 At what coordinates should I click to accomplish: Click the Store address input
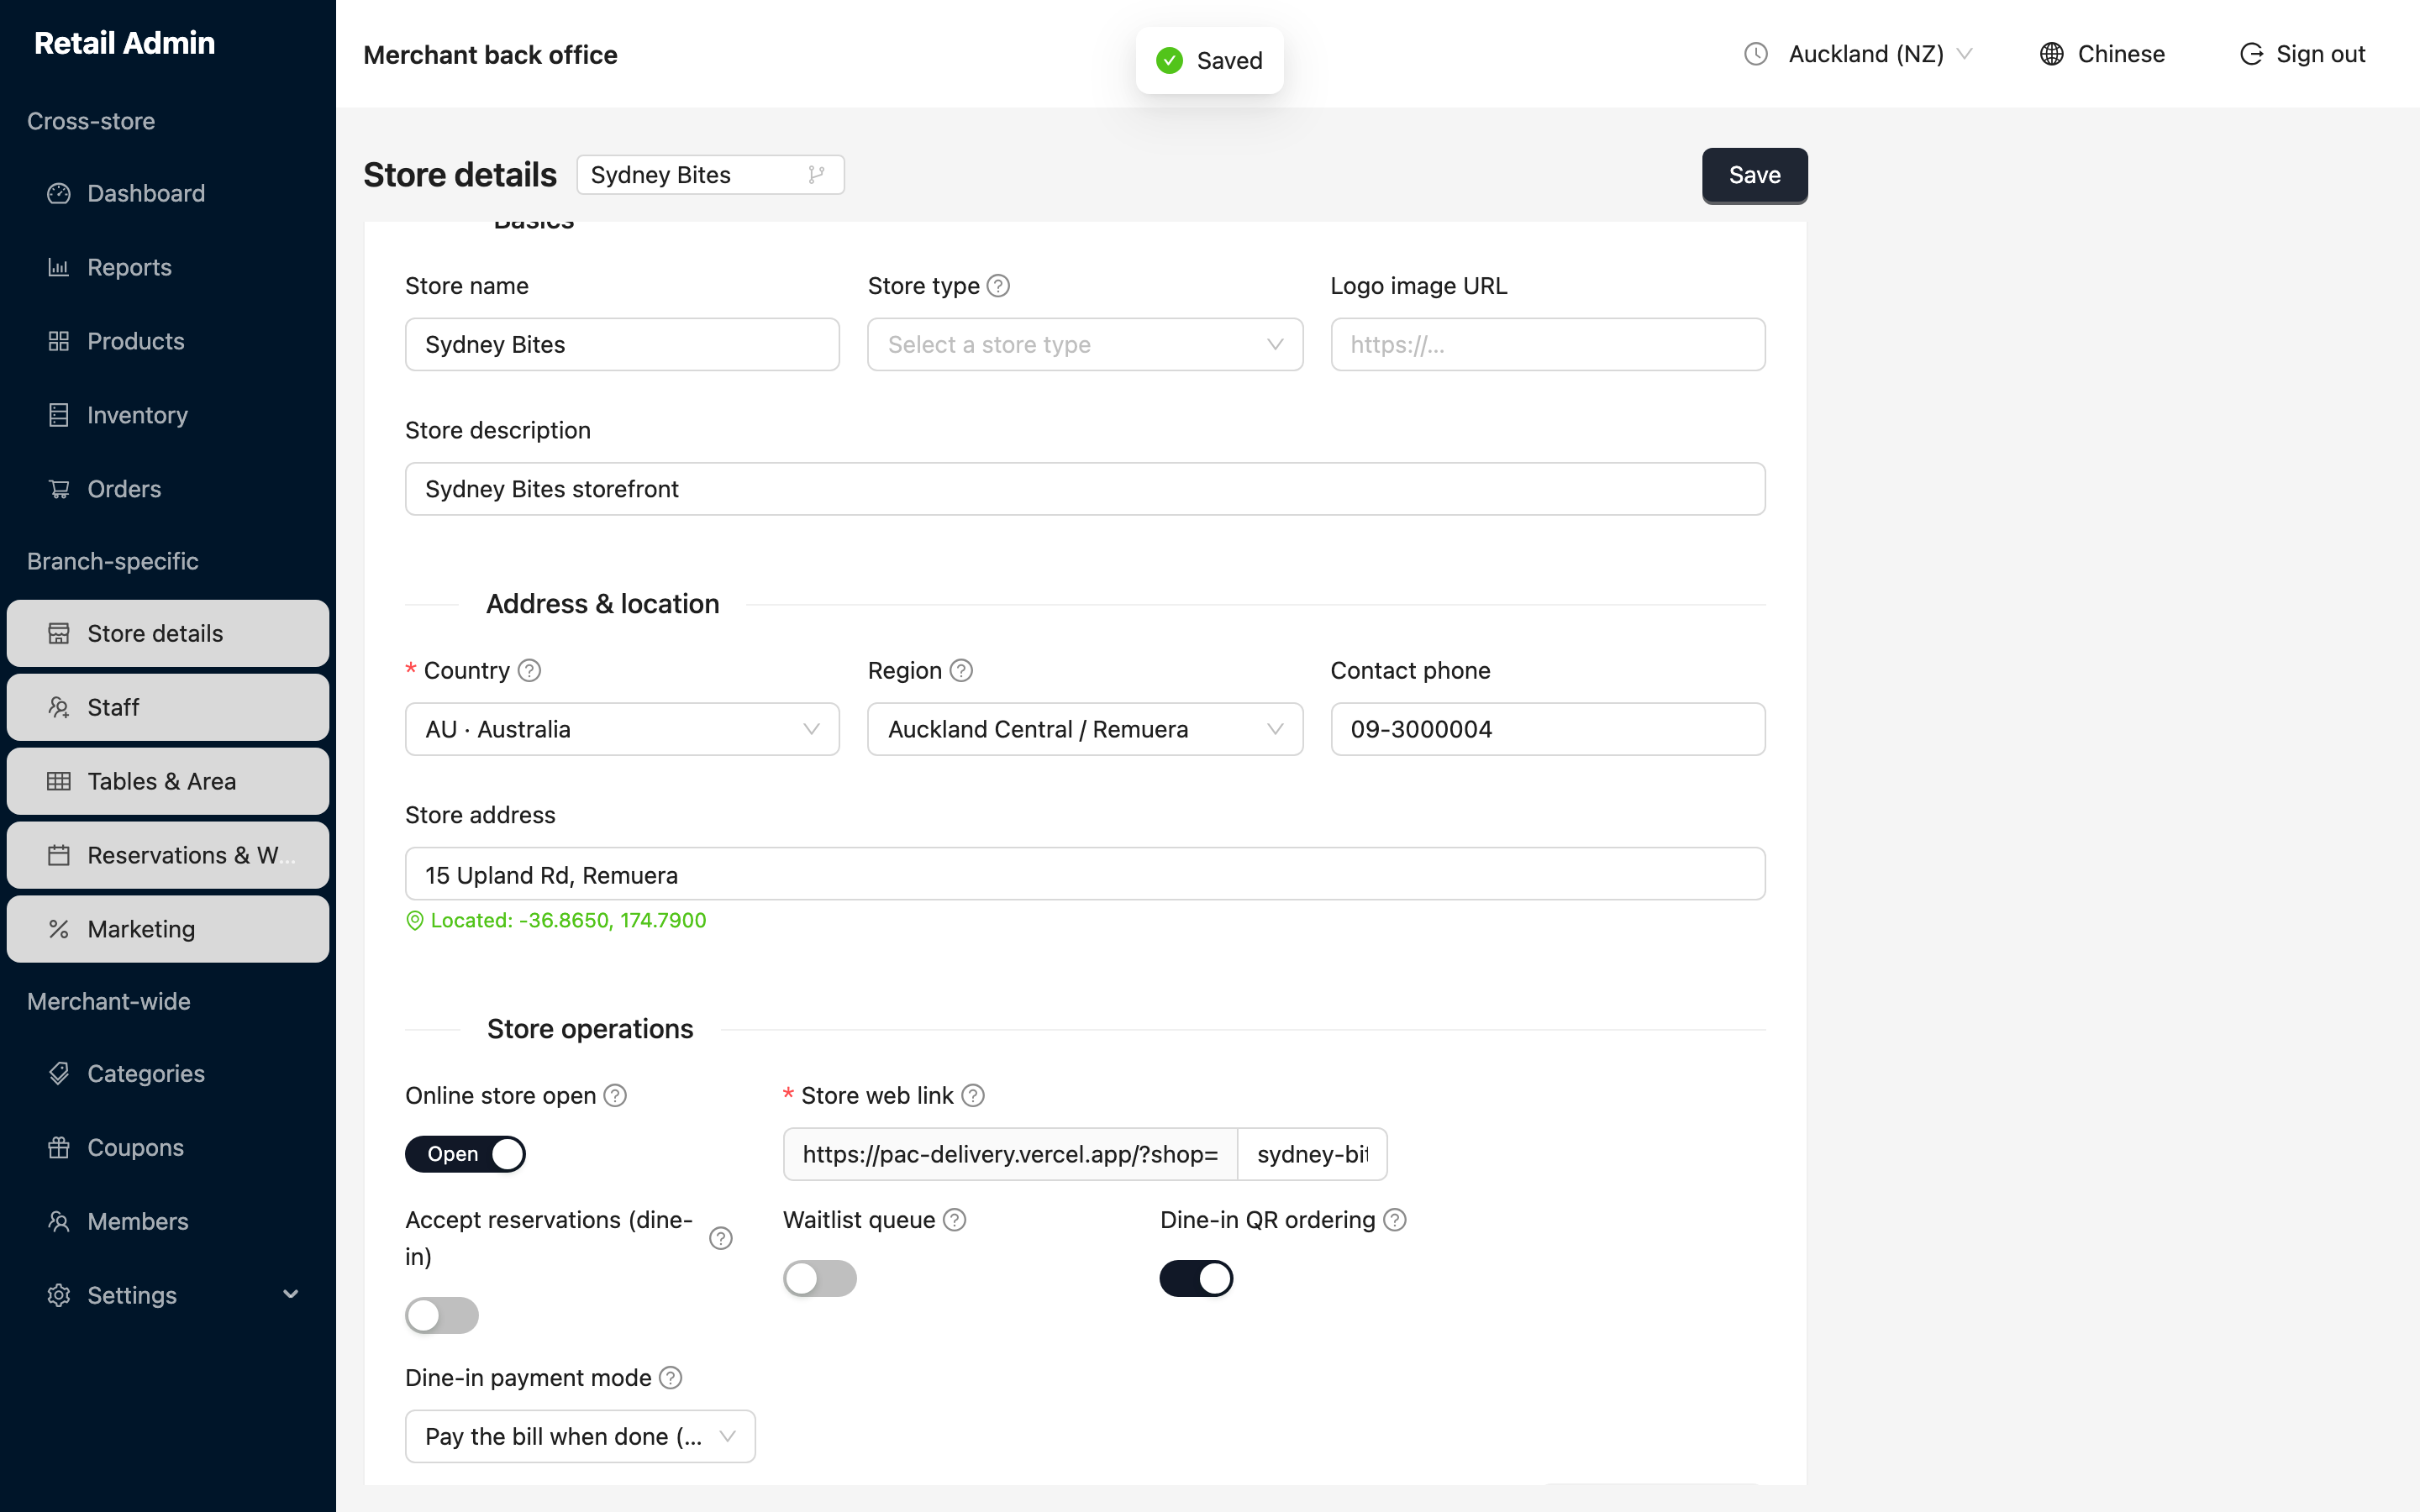1085,874
